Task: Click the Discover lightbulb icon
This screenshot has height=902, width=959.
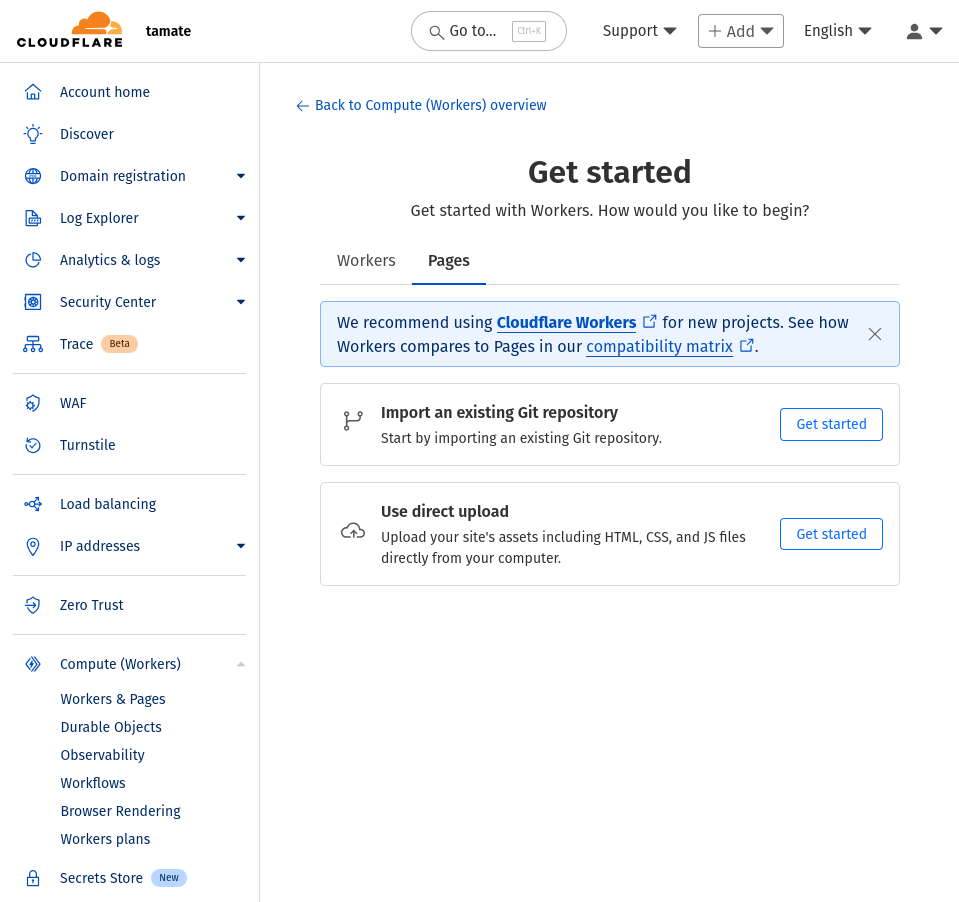Action: (x=33, y=134)
